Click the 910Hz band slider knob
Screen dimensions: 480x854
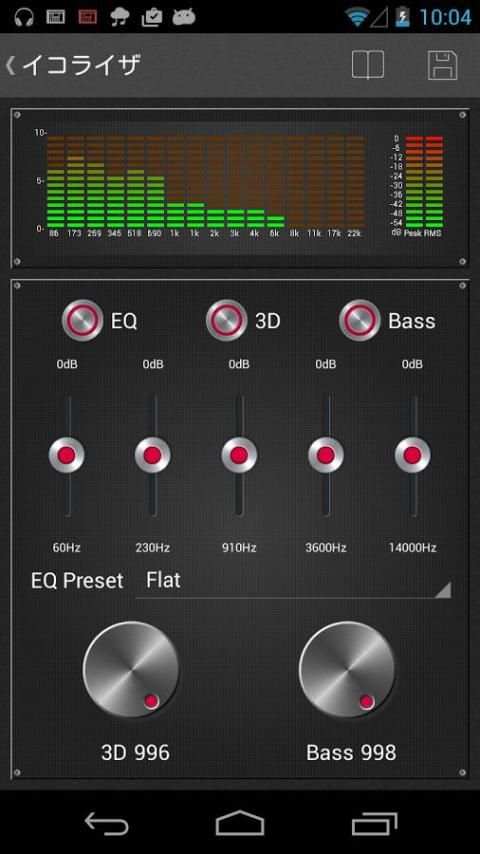point(239,455)
